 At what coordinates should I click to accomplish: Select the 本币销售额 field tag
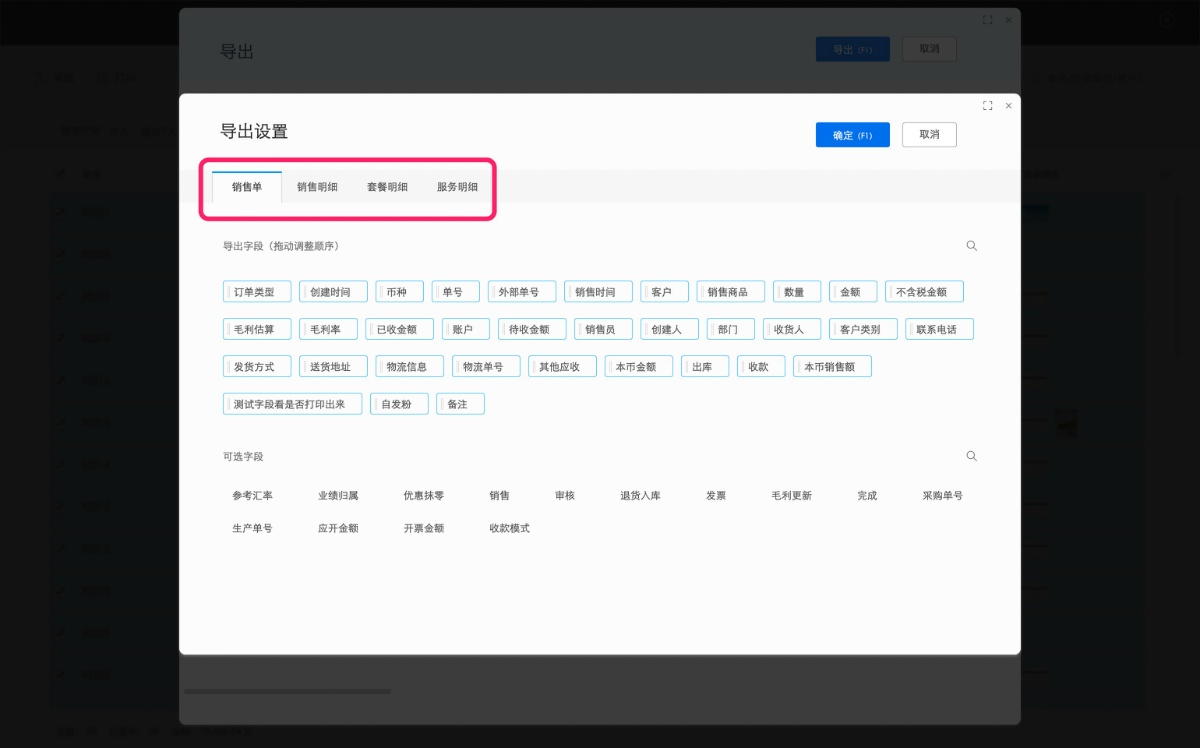click(832, 366)
